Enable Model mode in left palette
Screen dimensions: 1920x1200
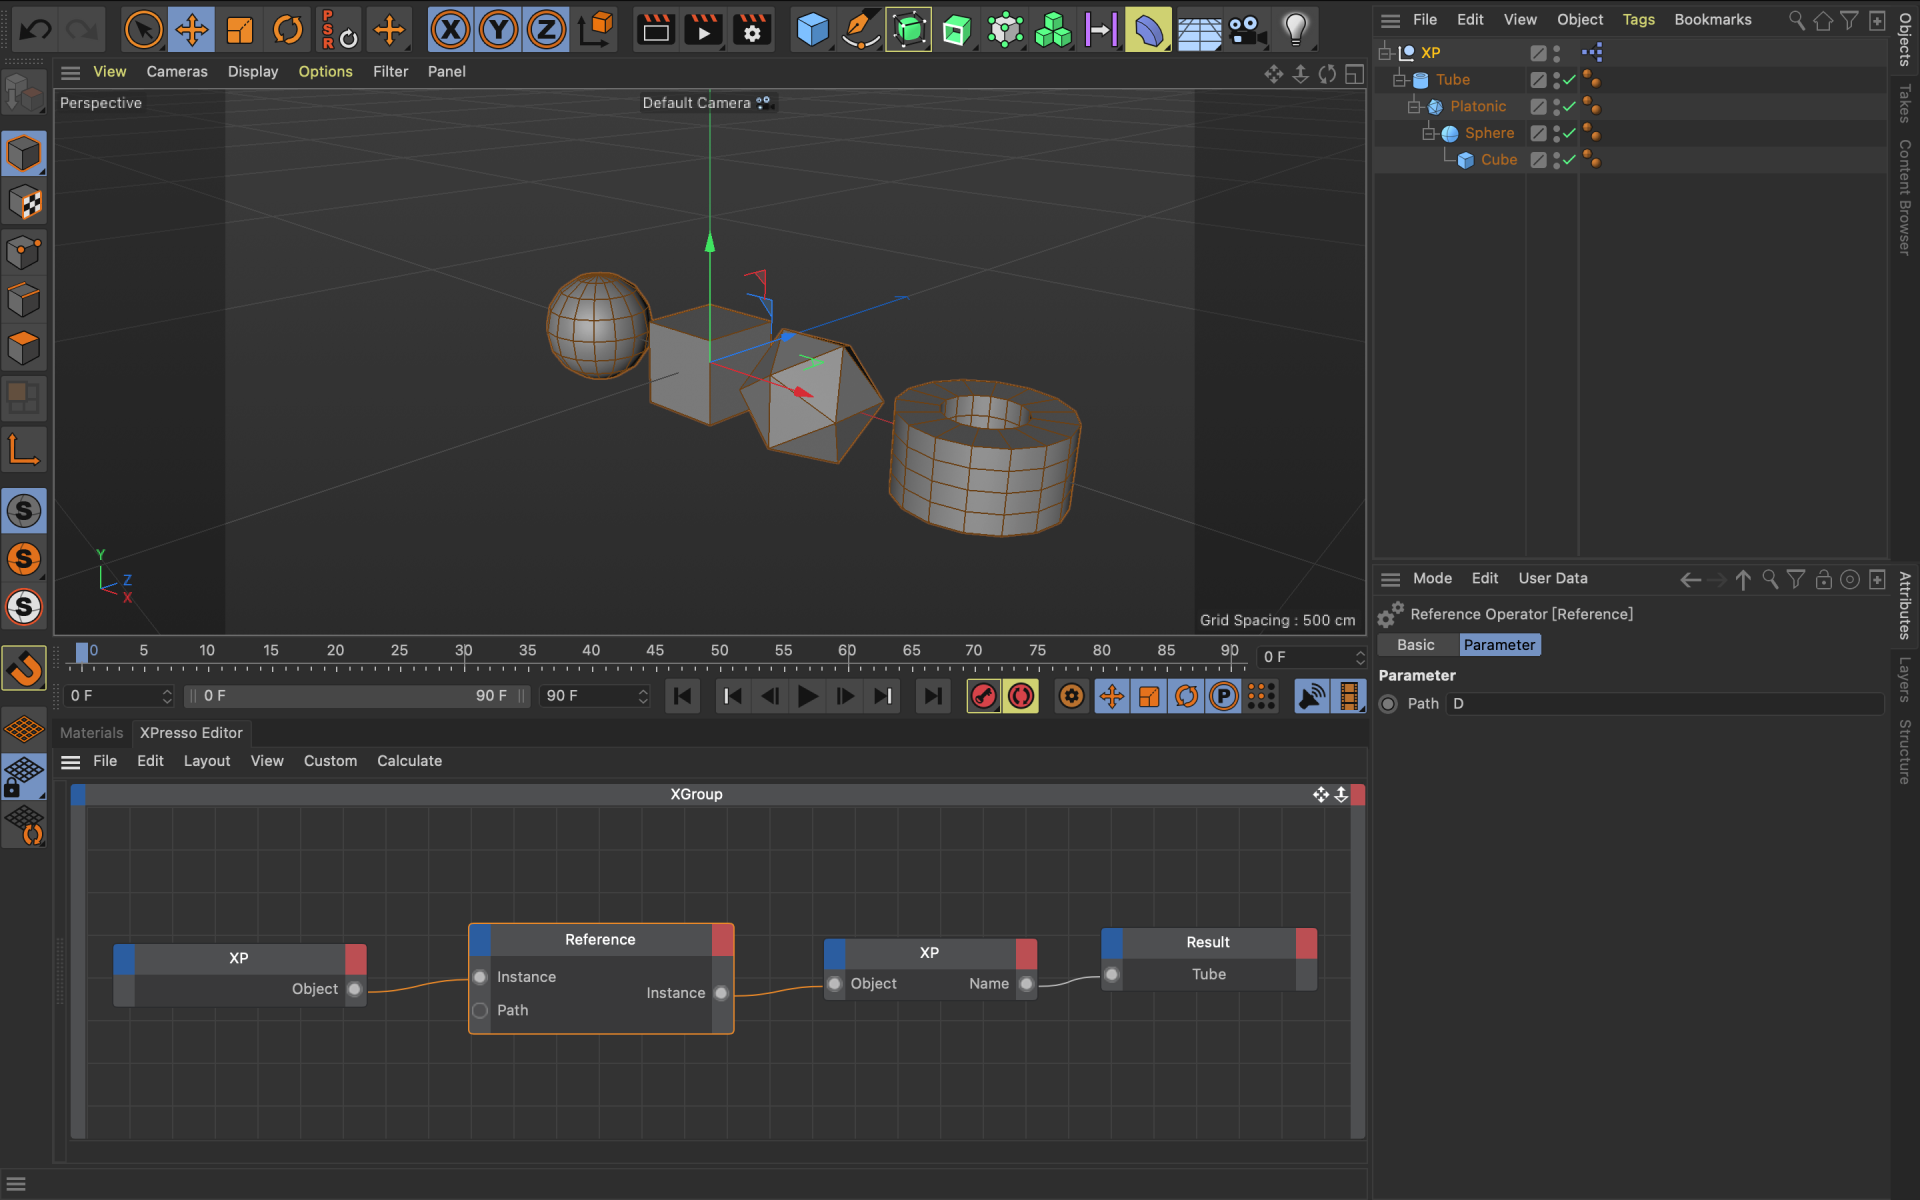point(24,155)
